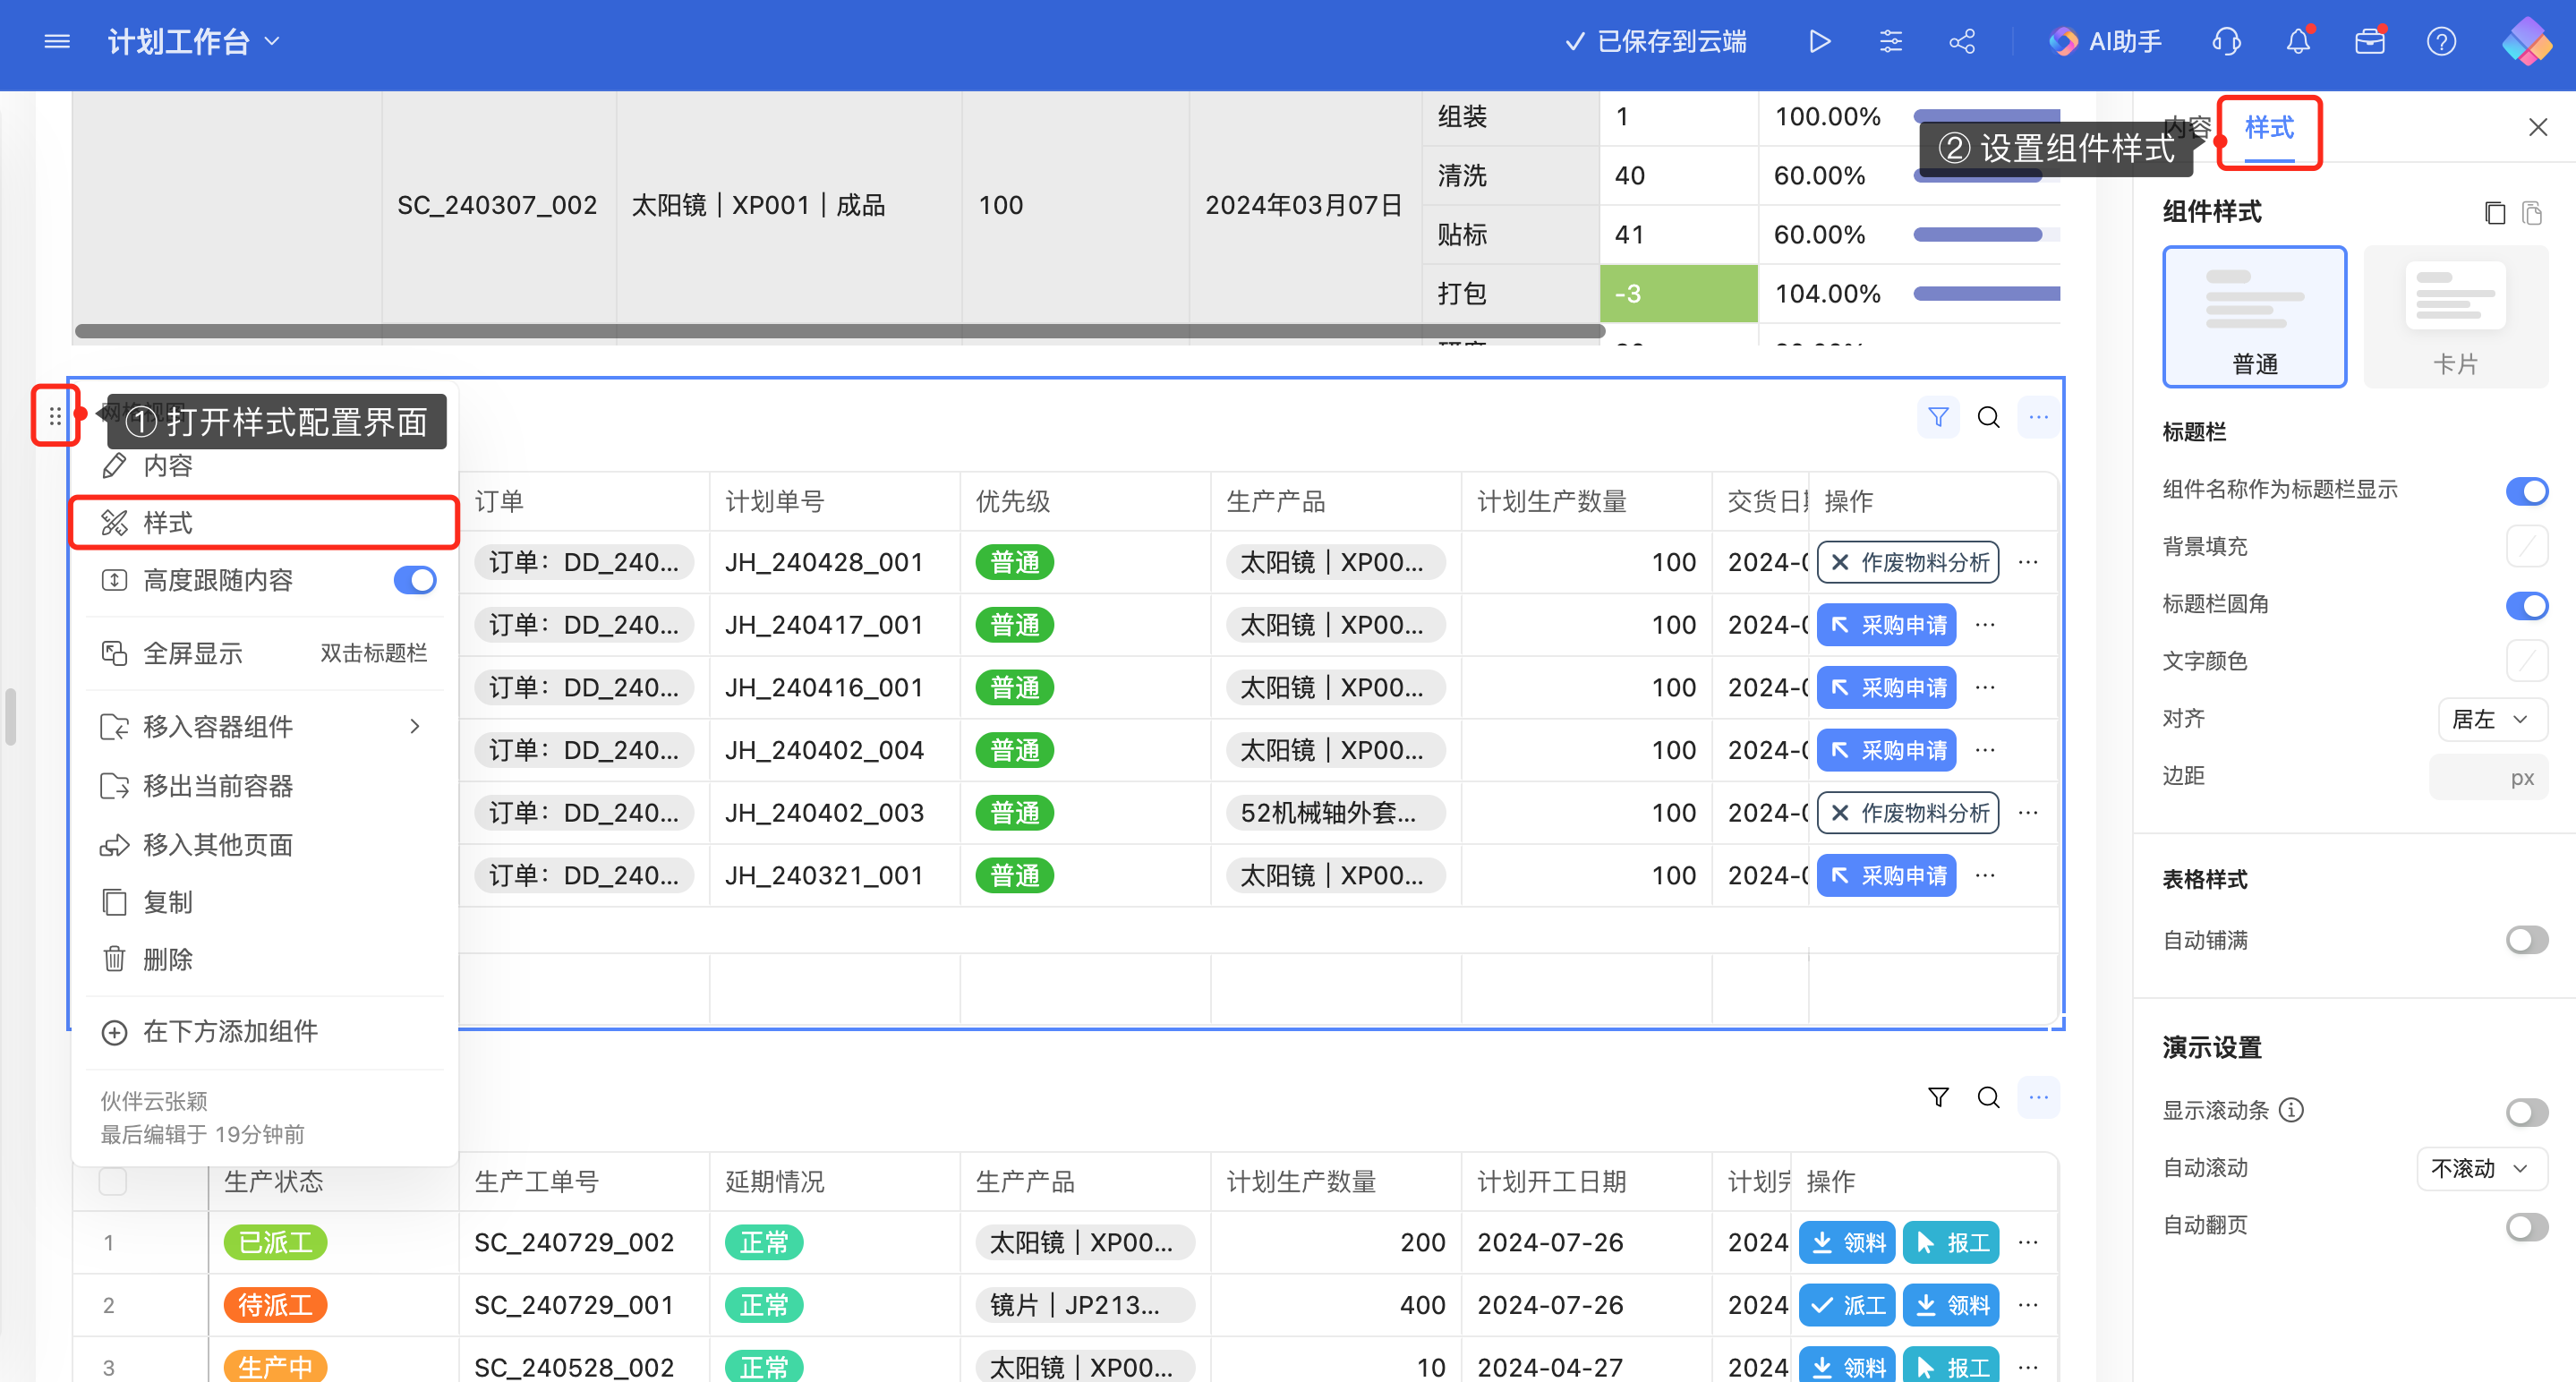Open row menu for JH_240428_001
The height and width of the screenshot is (1382, 2576).
[x=2028, y=562]
